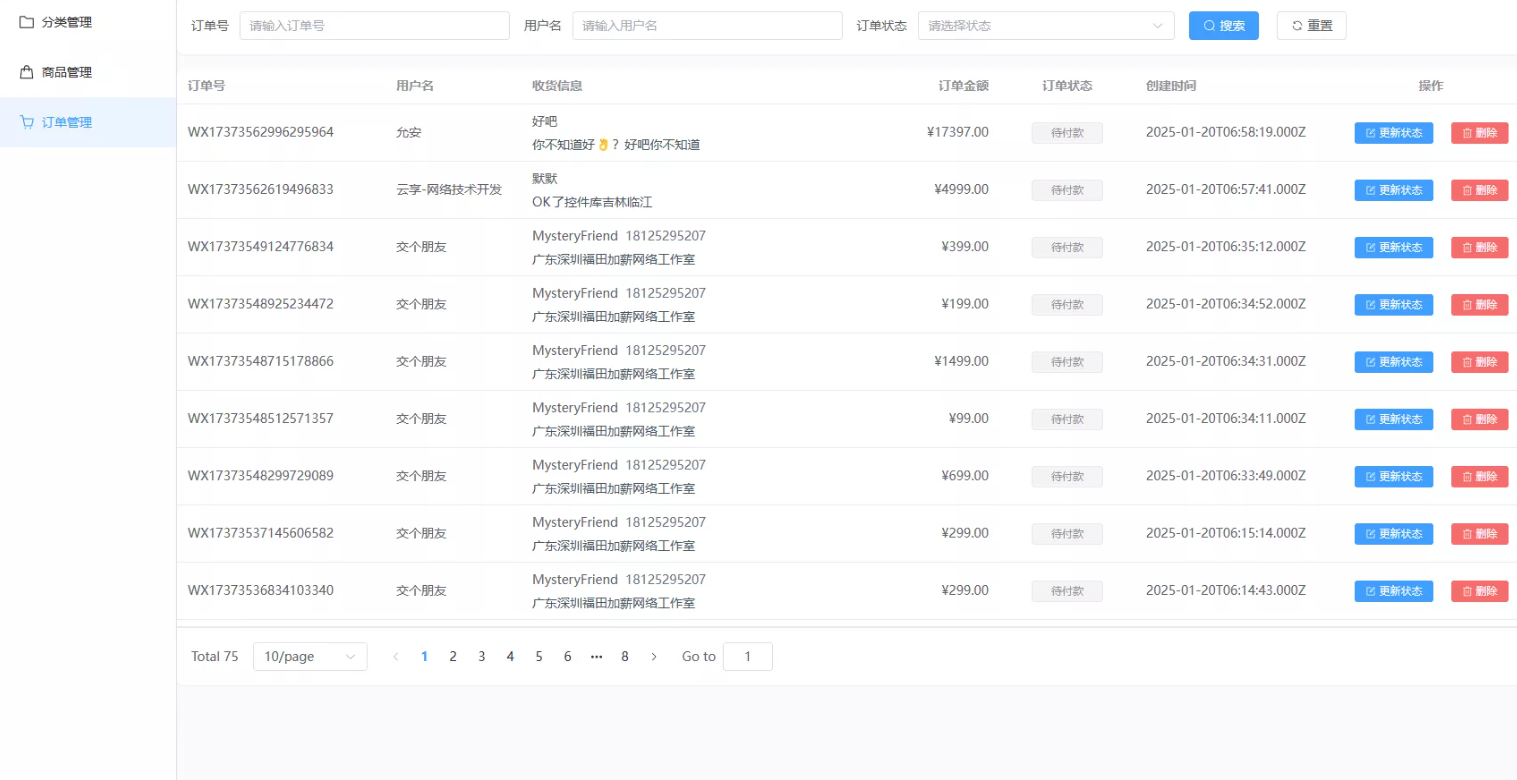The height and width of the screenshot is (780, 1517).
Task: Click the blue 搜索 search button
Action: [1223, 25]
